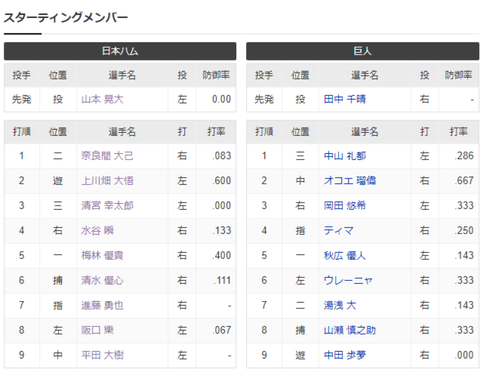Select the .067 batting average for 阪口 樂
The height and width of the screenshot is (376, 480).
coord(222,330)
